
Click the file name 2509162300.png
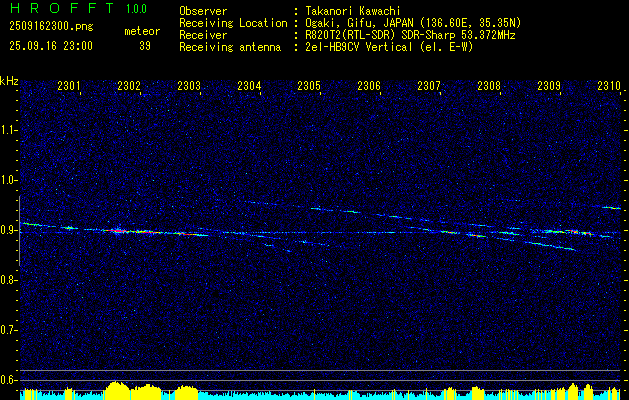tap(51, 27)
